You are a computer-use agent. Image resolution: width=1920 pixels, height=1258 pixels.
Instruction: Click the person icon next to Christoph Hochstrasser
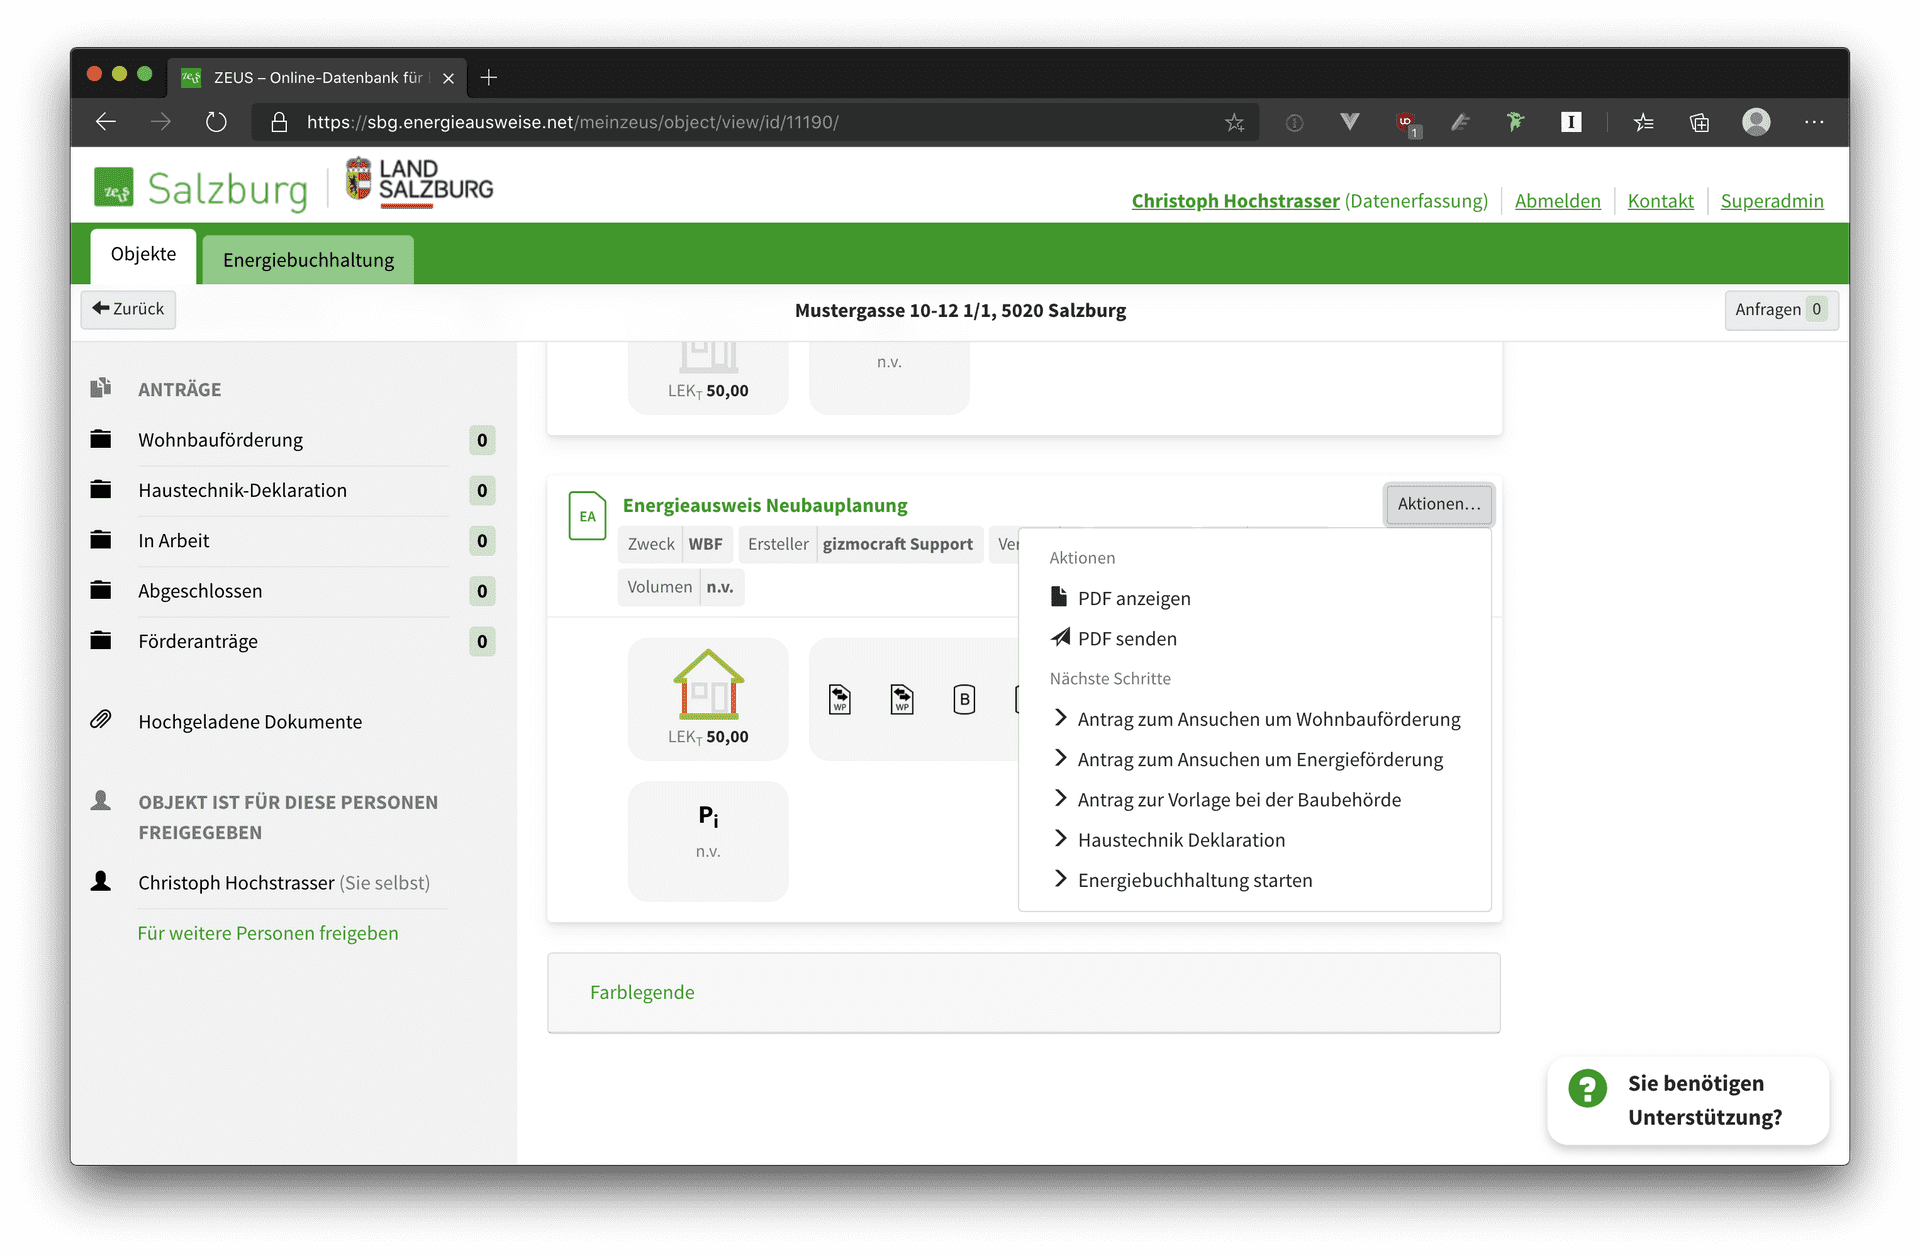point(103,880)
